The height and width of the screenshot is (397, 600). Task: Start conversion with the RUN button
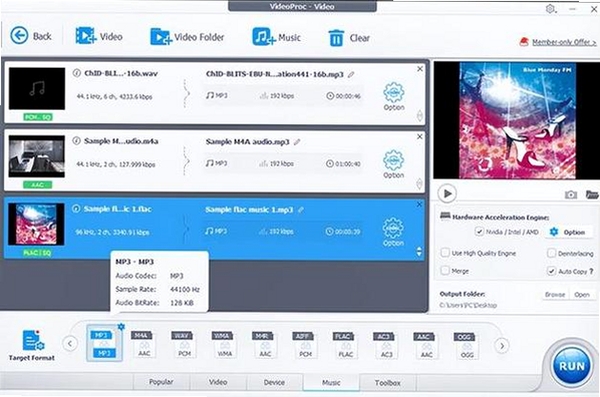572,366
